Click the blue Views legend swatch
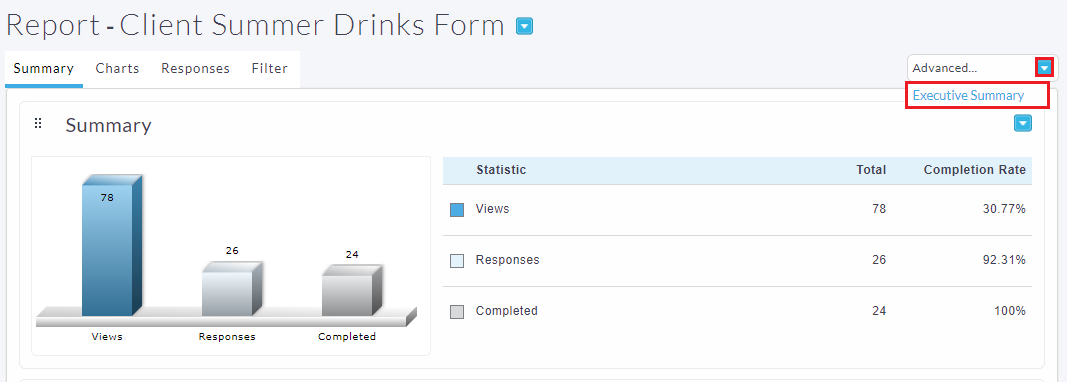The height and width of the screenshot is (382, 1067). [x=457, y=210]
